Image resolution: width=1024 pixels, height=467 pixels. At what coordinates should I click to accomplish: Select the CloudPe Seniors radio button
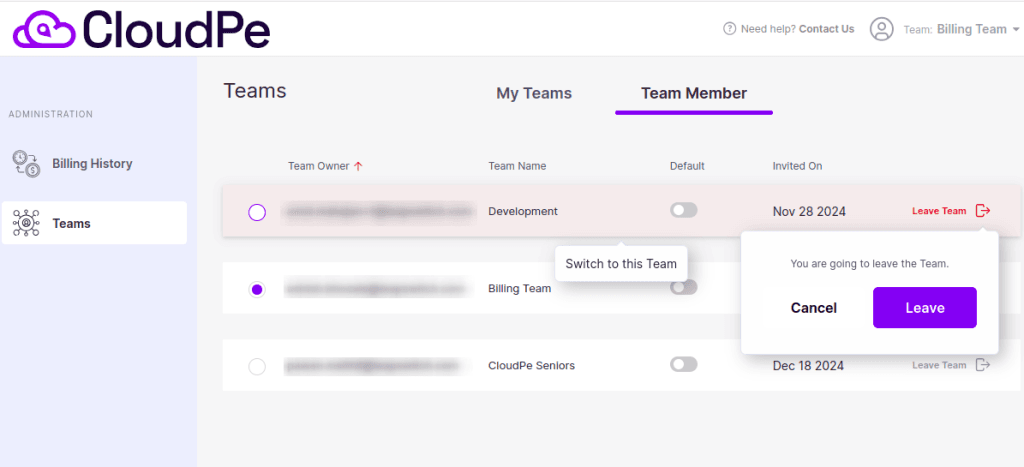tap(257, 366)
